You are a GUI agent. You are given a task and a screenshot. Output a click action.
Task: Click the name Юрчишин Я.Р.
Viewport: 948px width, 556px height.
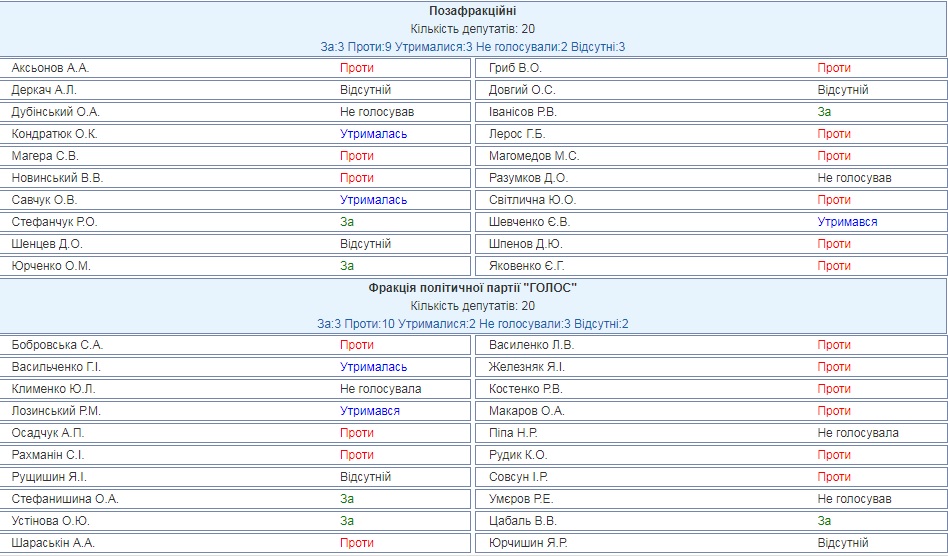tap(528, 543)
